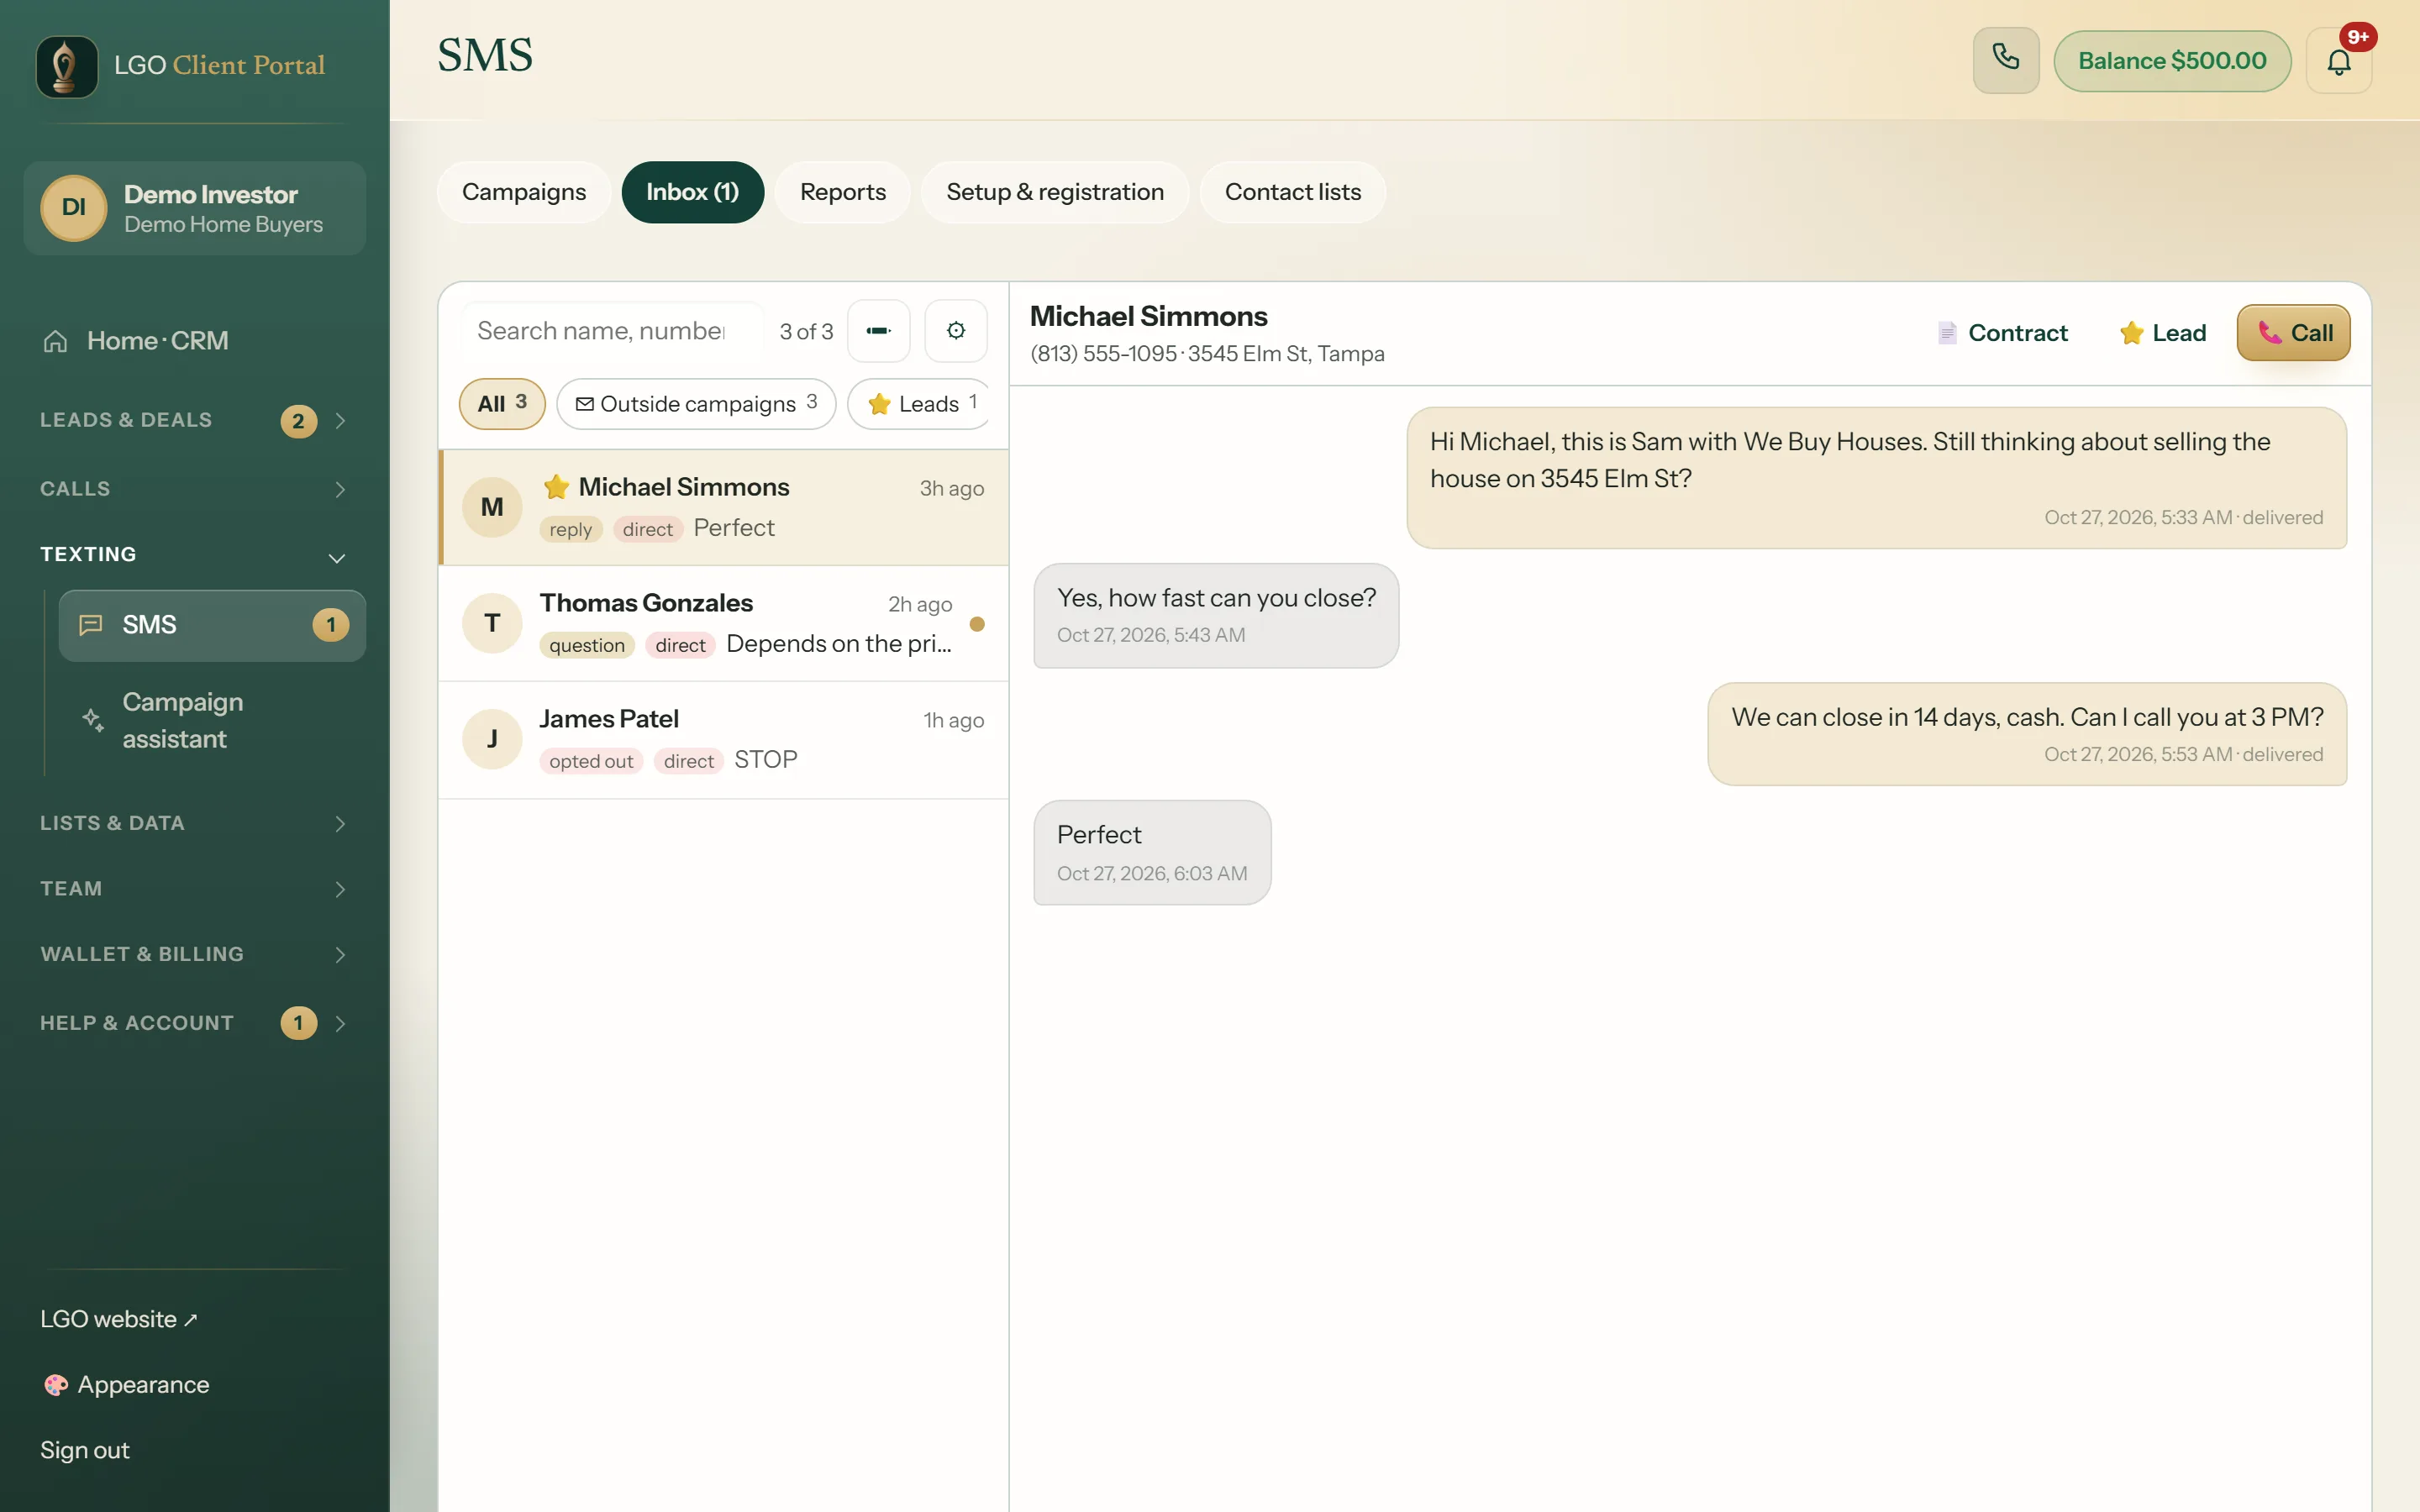Viewport: 2420px width, 1512px height.
Task: Collapse the Texting section chevron
Action: pyautogui.click(x=337, y=558)
